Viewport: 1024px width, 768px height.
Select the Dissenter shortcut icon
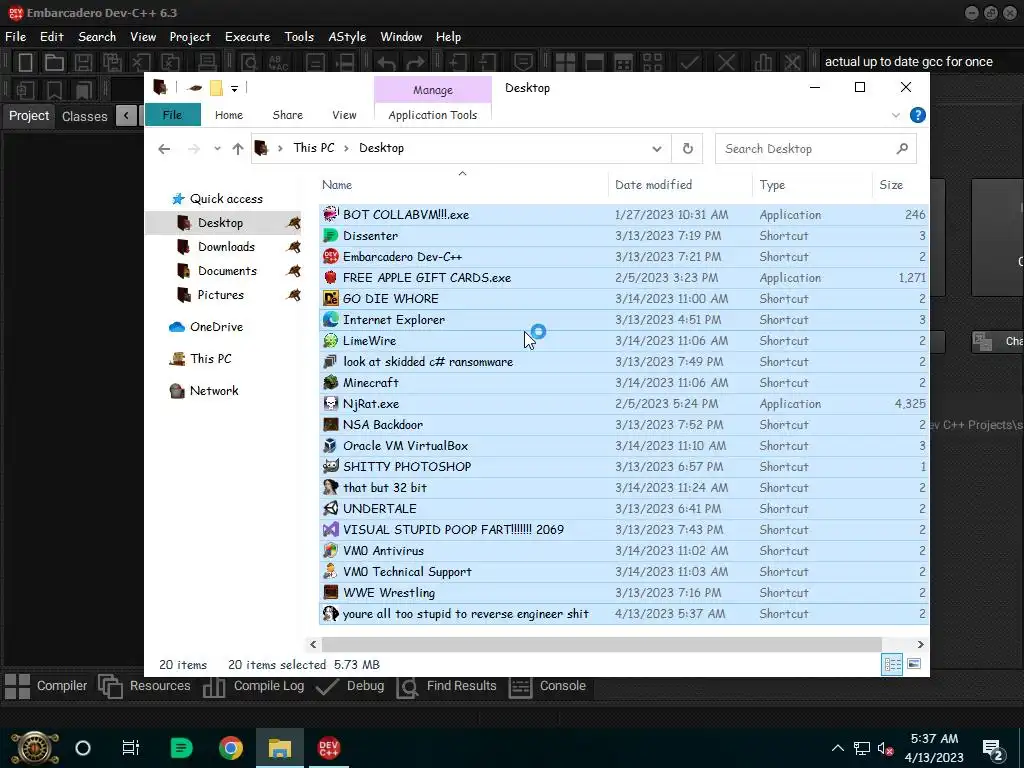click(330, 236)
